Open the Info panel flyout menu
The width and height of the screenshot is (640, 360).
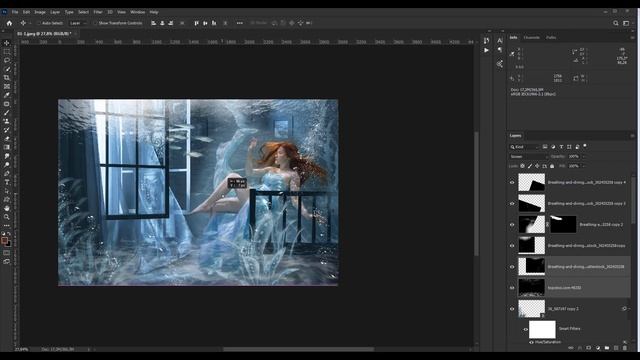click(632, 38)
